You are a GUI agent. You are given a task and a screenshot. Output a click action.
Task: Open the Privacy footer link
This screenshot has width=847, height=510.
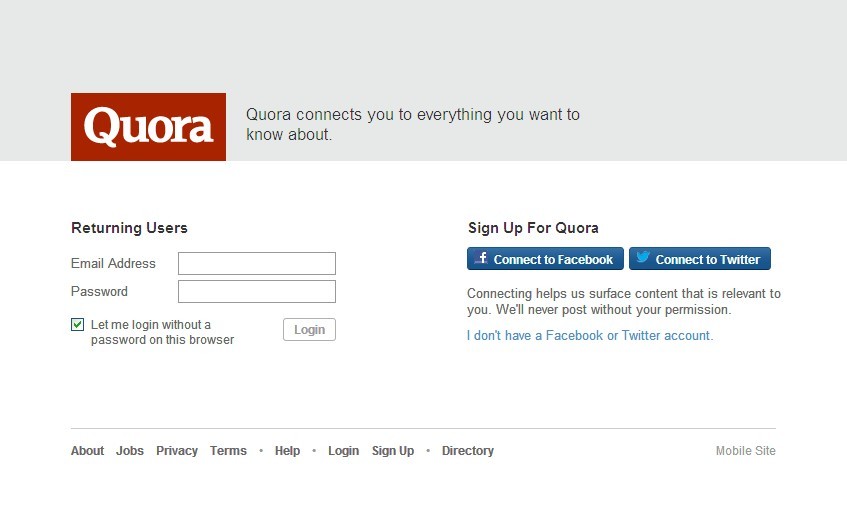click(x=177, y=451)
